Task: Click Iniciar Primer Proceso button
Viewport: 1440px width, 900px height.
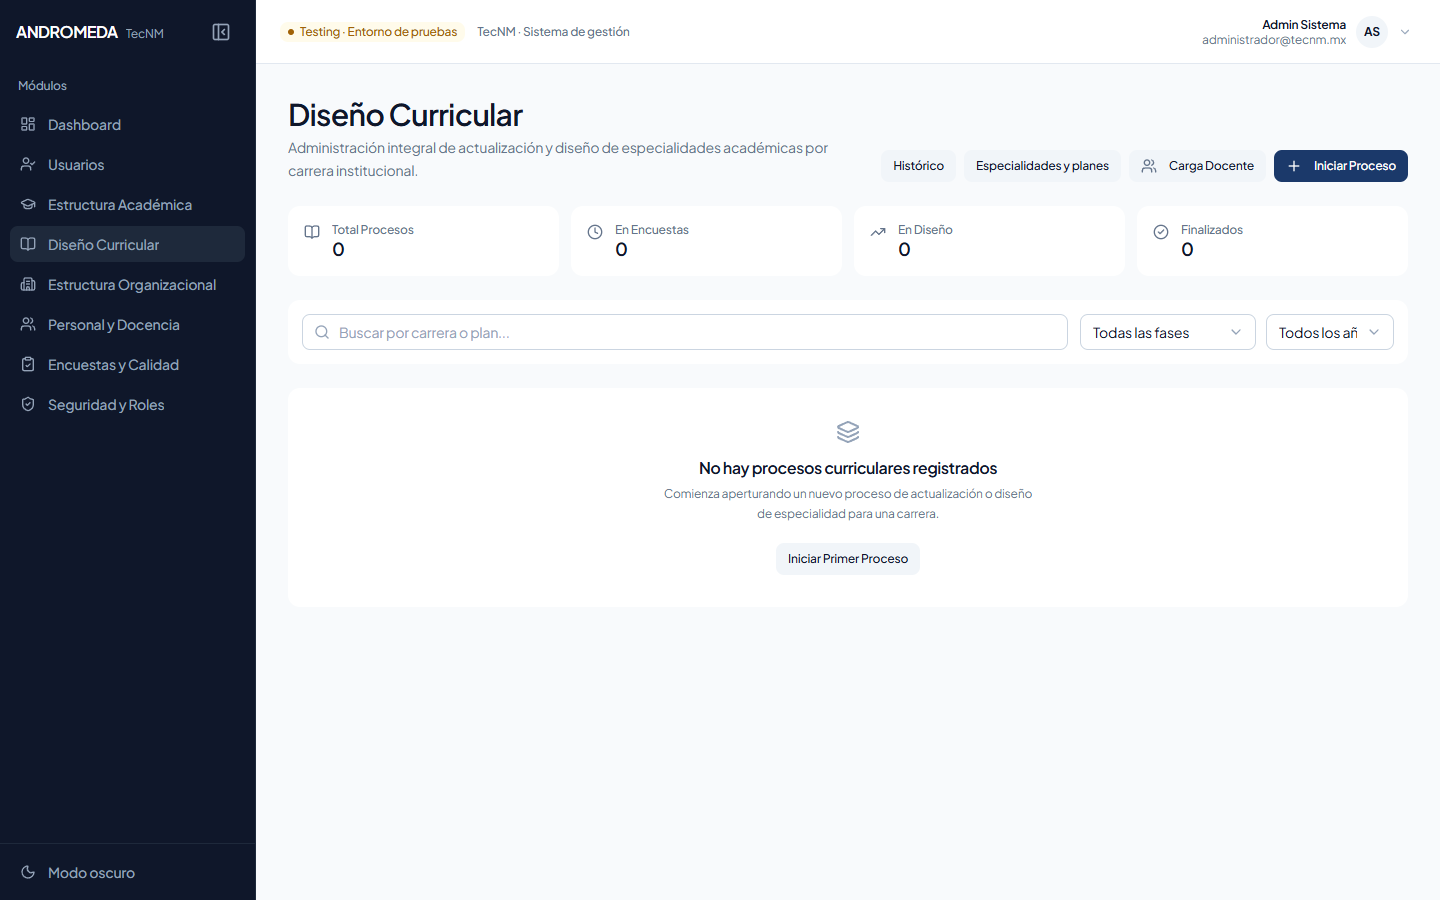Action: [848, 559]
